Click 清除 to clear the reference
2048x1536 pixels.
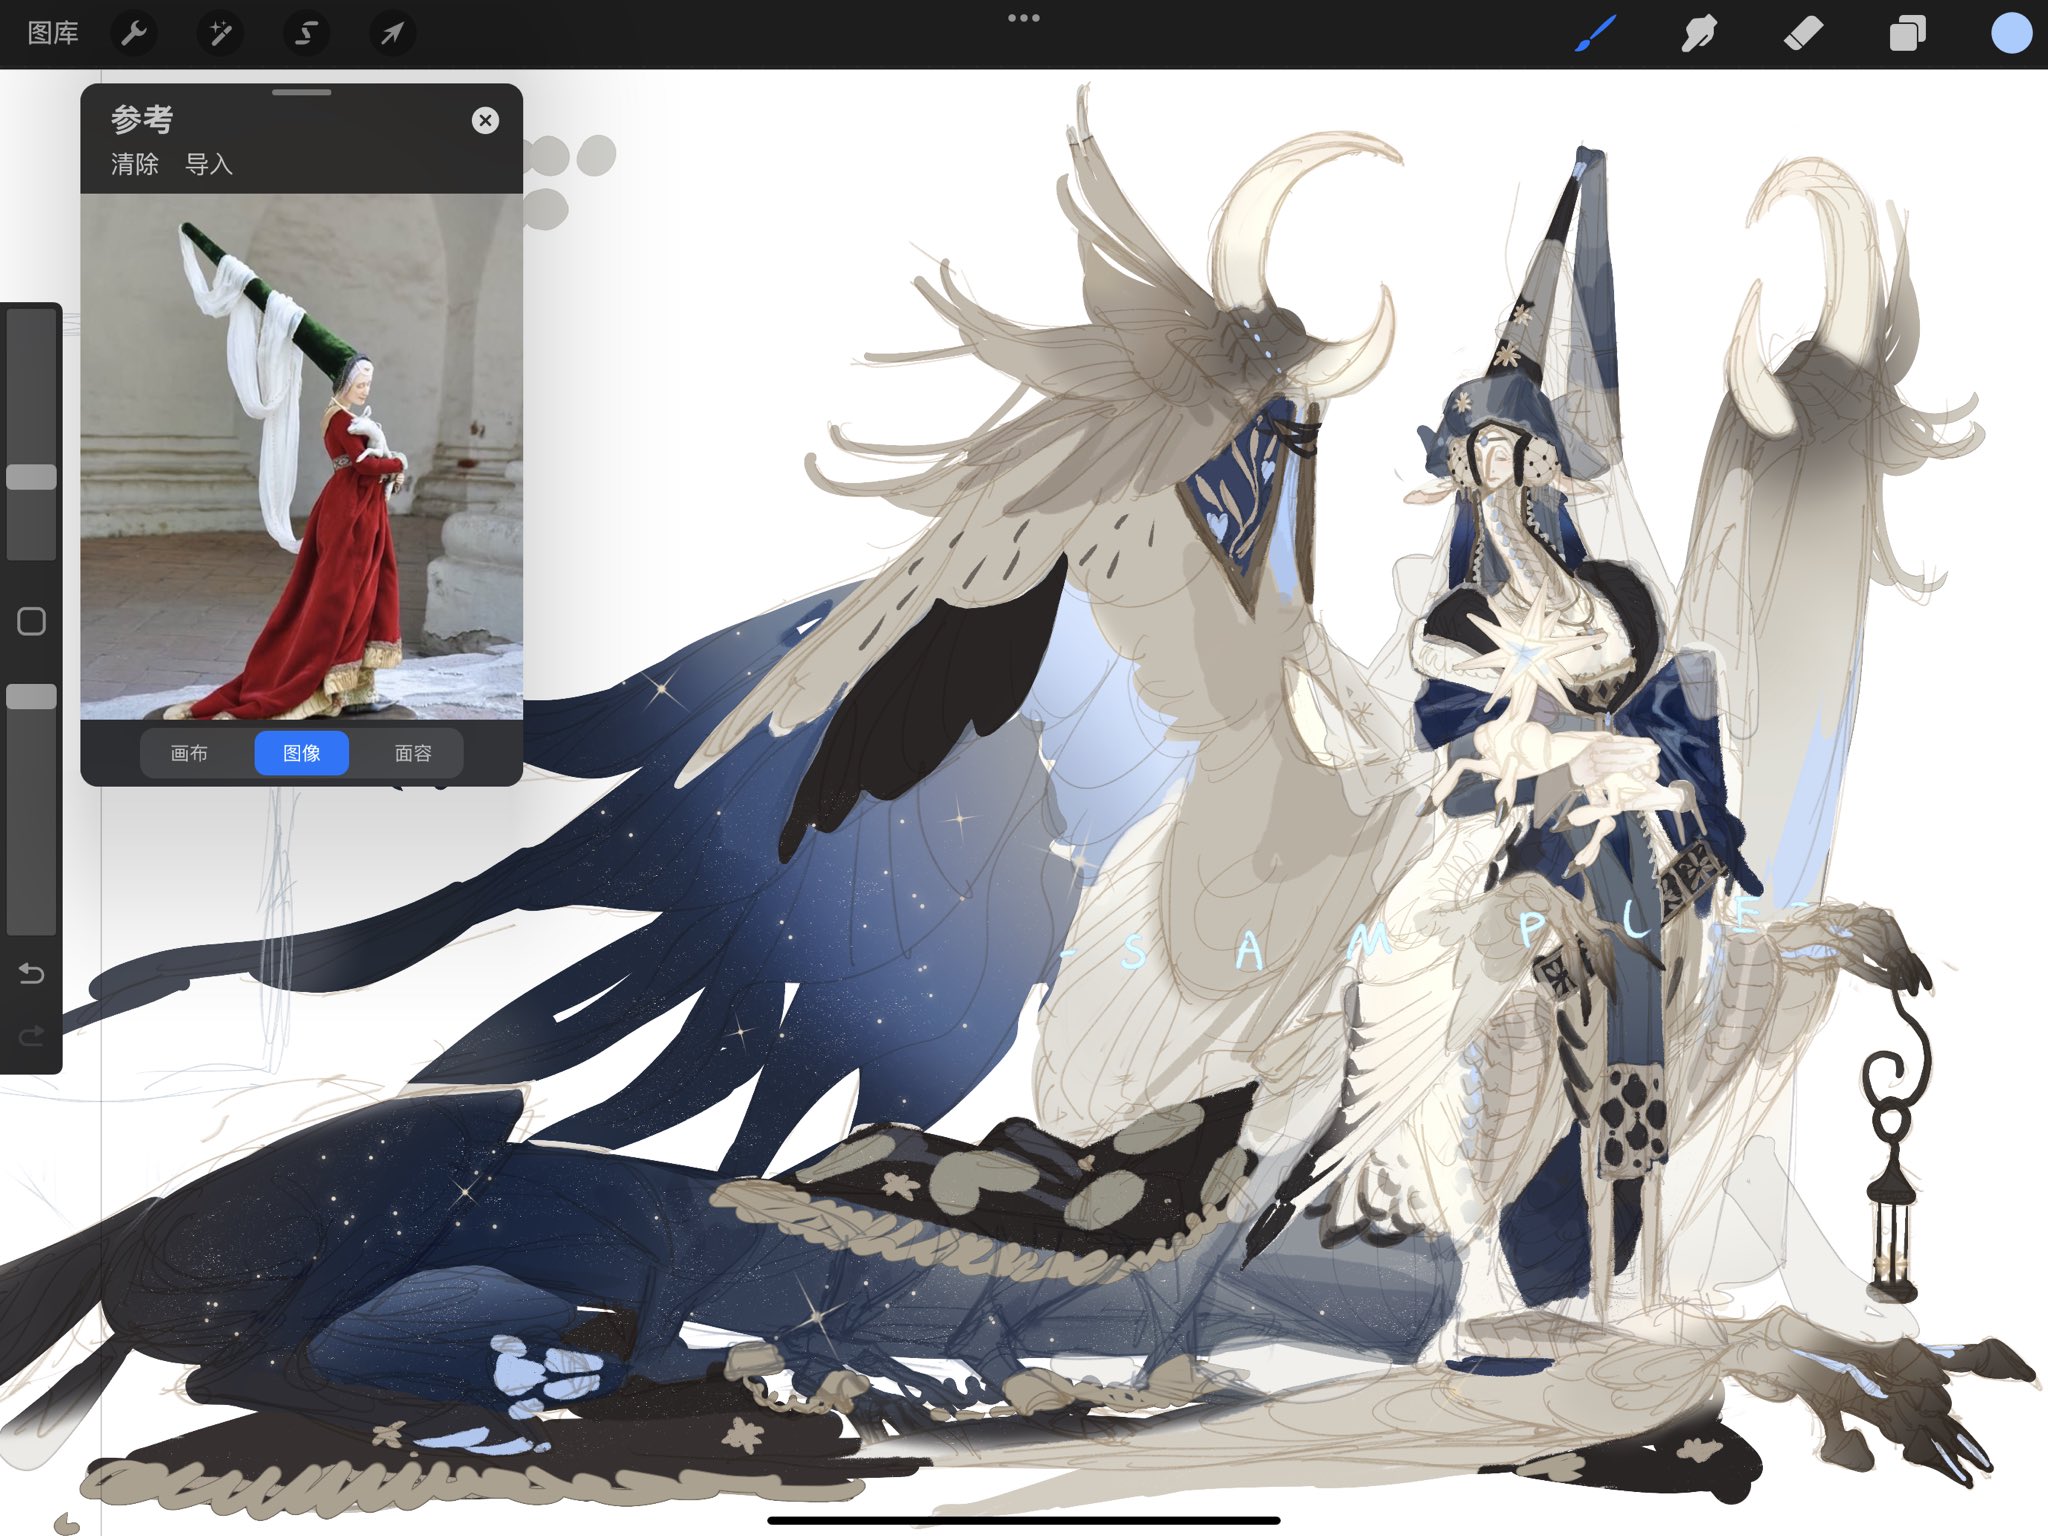(135, 164)
